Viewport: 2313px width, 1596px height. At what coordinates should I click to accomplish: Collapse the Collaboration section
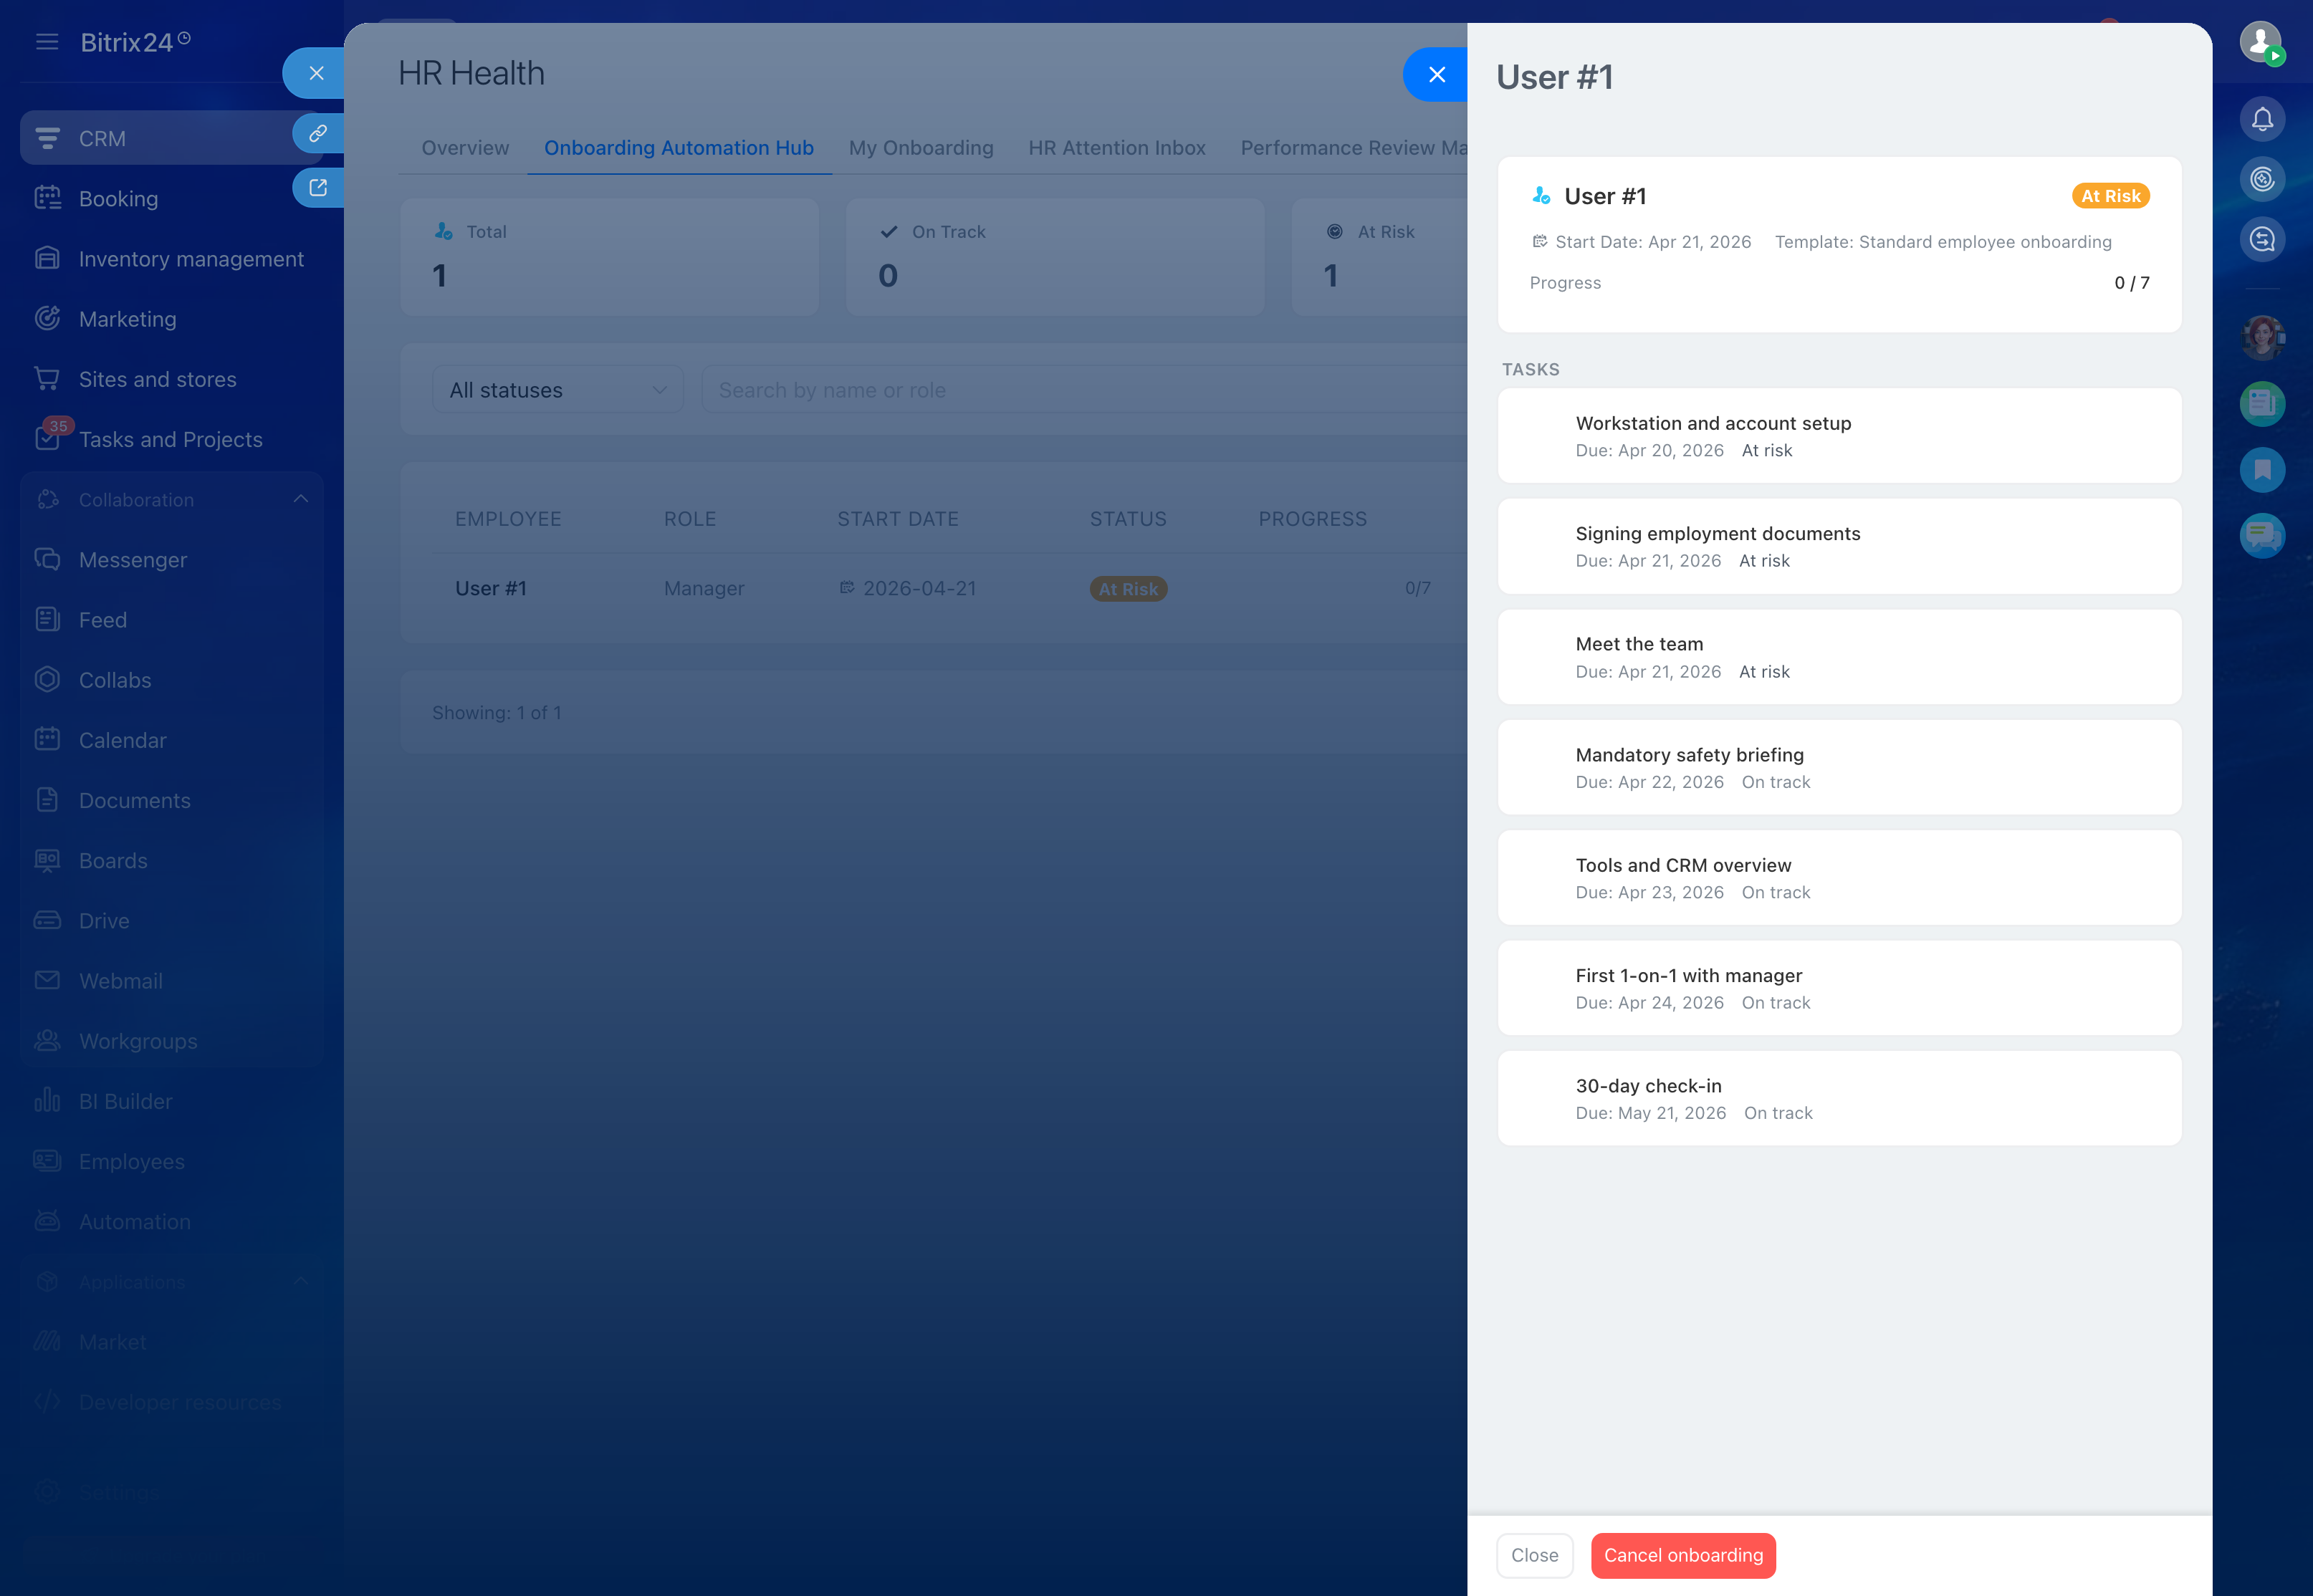301,499
